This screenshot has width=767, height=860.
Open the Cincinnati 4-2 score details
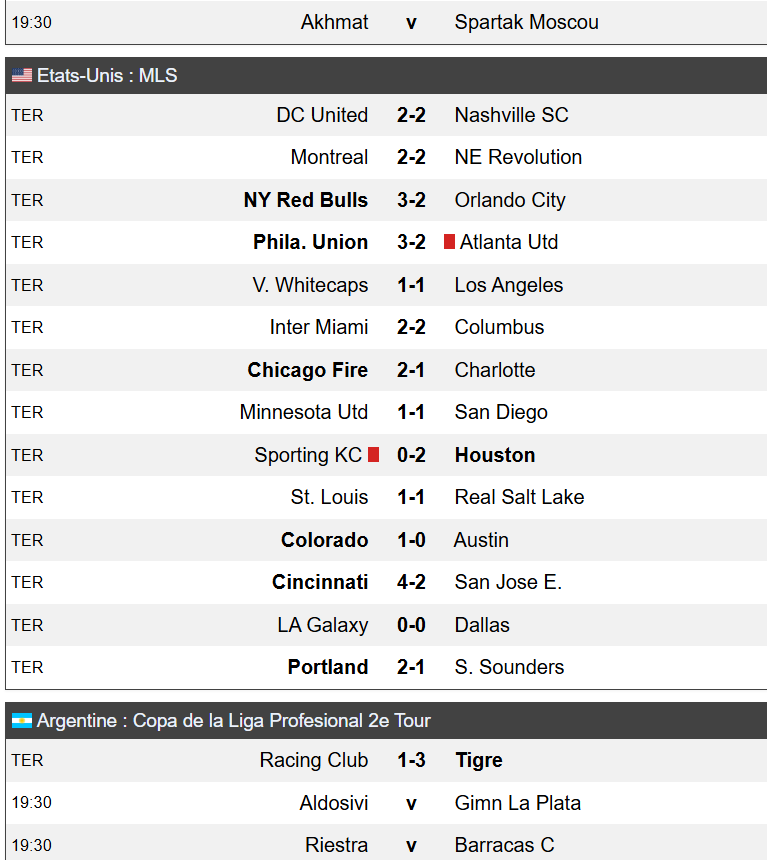tap(411, 582)
